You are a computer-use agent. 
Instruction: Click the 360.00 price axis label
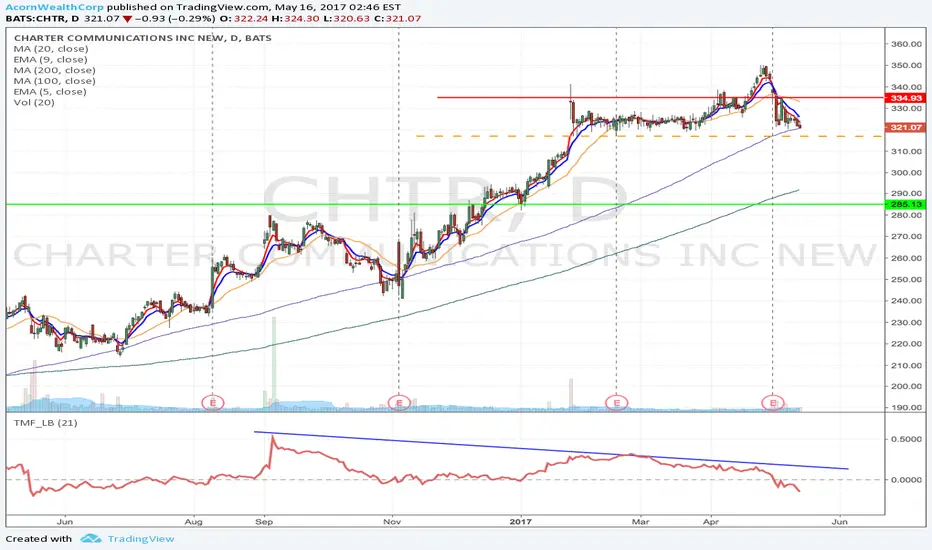[906, 44]
